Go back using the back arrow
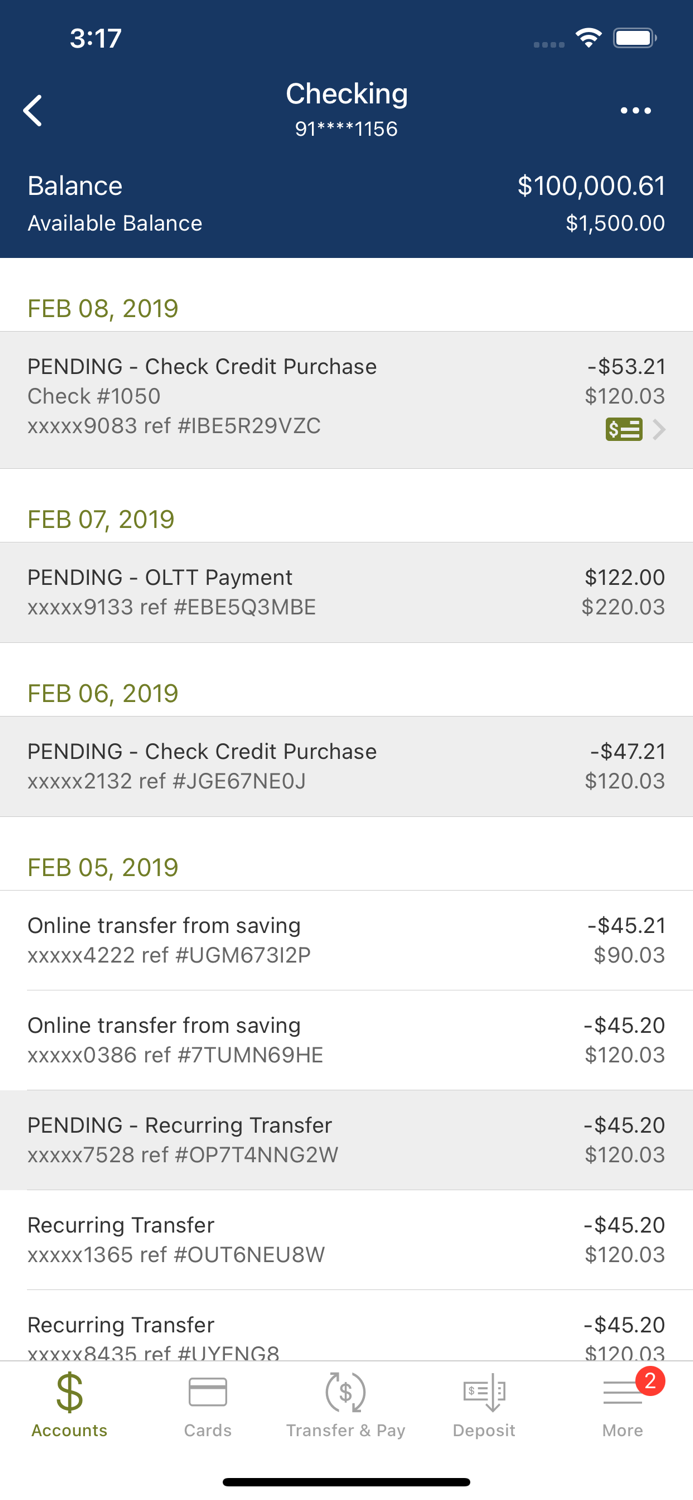Screen dimensions: 693x1500 (33, 110)
